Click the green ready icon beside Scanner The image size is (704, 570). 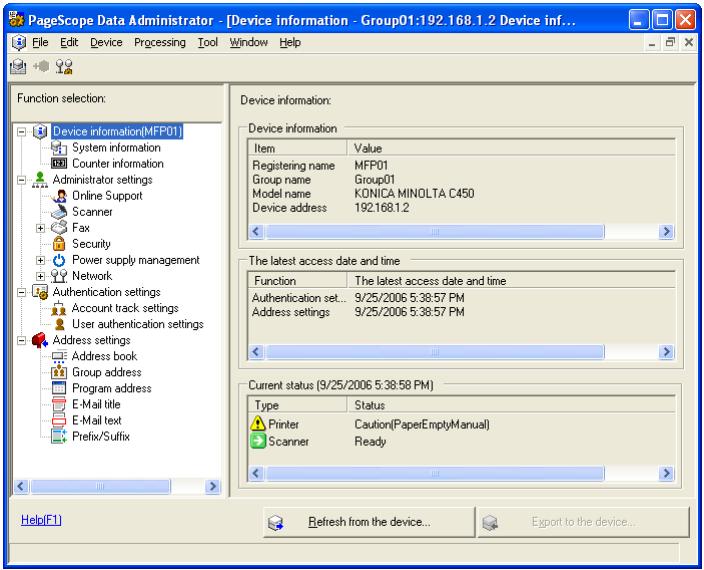(x=258, y=441)
